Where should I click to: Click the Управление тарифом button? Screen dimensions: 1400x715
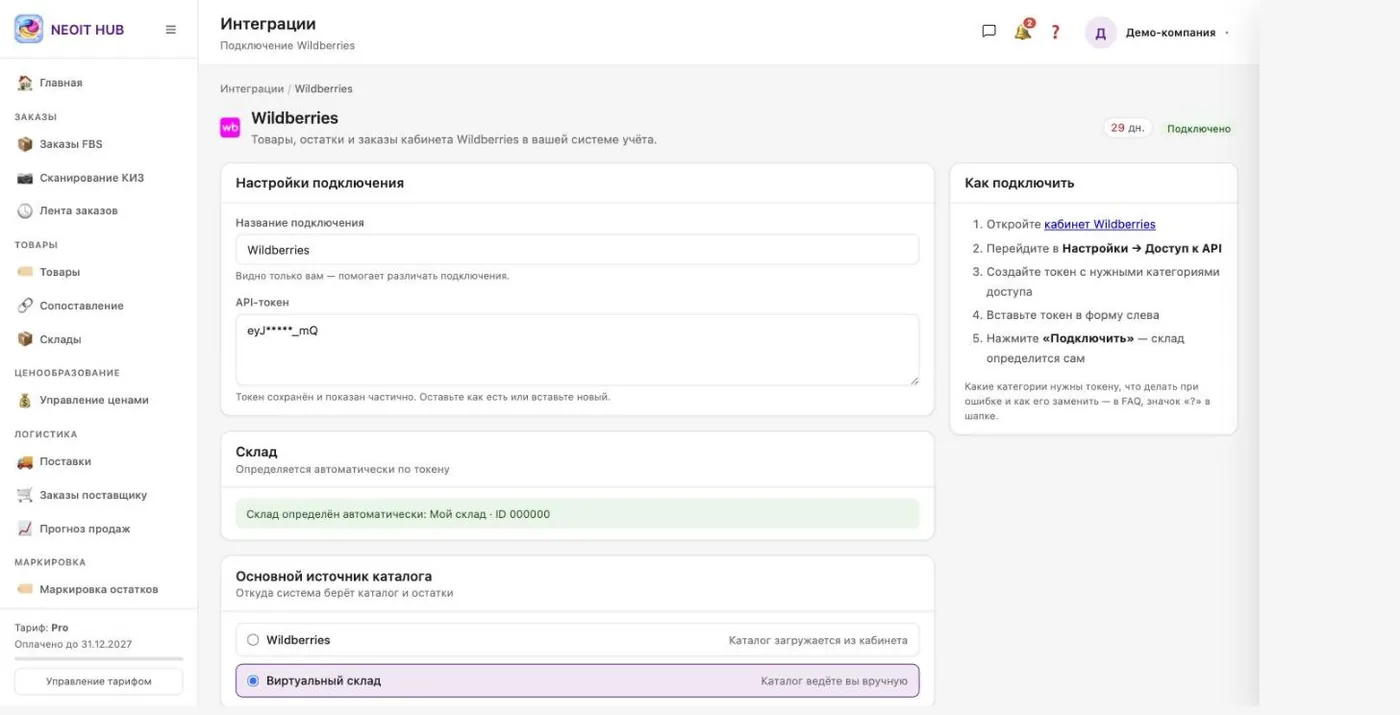(98, 681)
